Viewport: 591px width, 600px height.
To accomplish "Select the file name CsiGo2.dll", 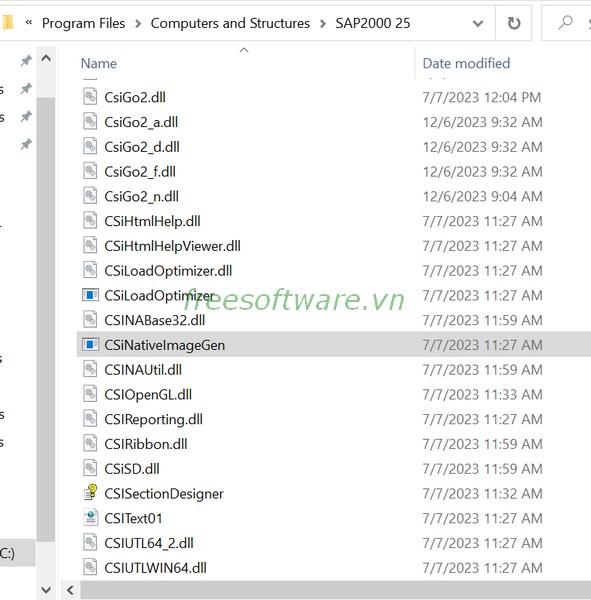I will click(135, 97).
